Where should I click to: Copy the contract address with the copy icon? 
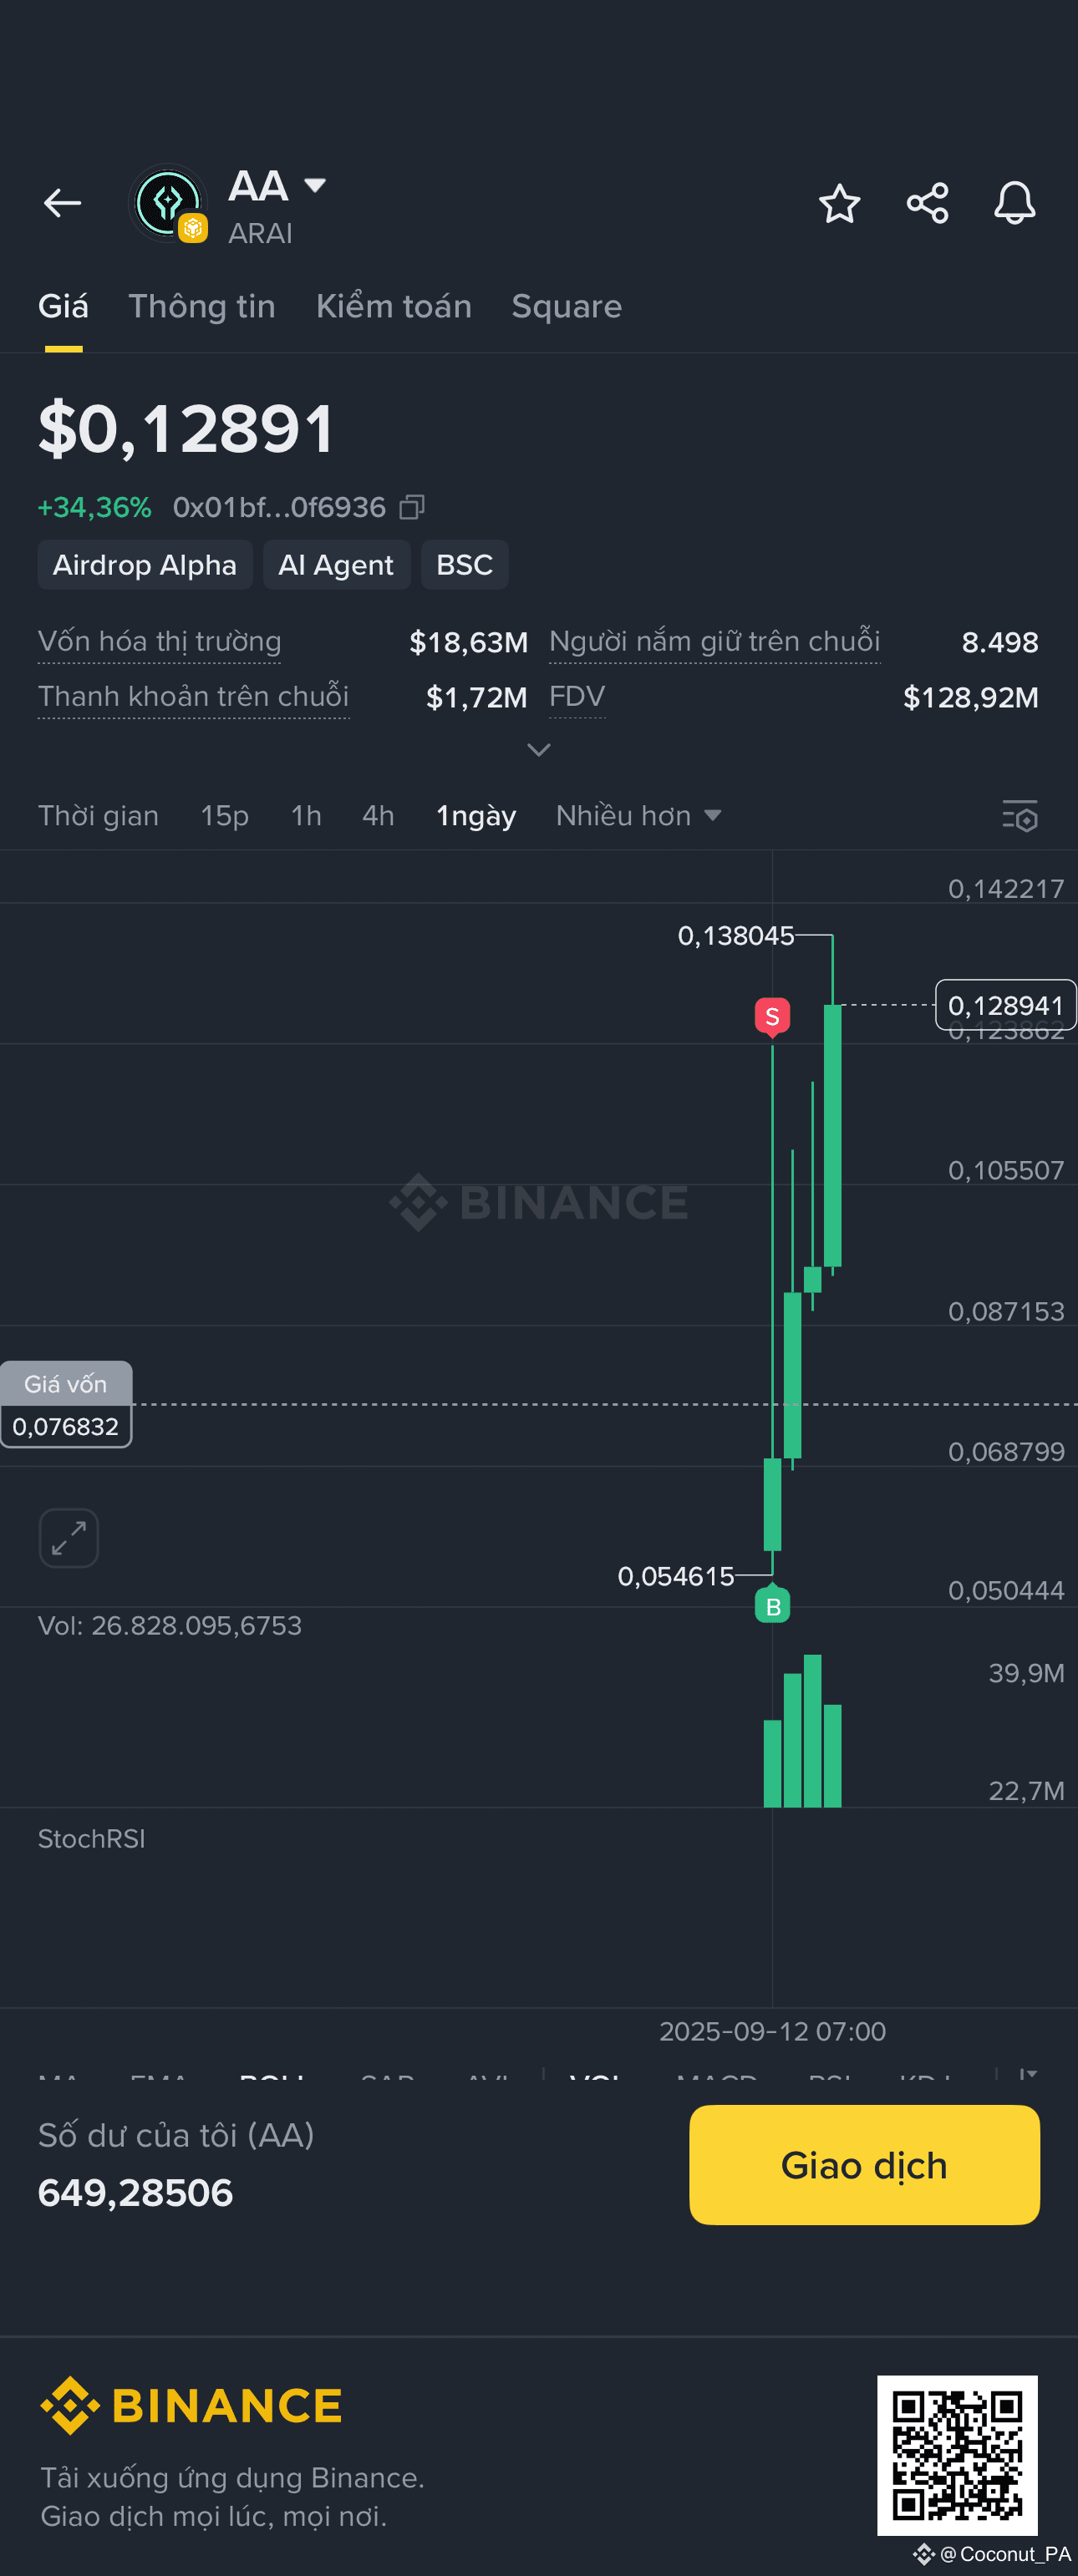pos(412,508)
